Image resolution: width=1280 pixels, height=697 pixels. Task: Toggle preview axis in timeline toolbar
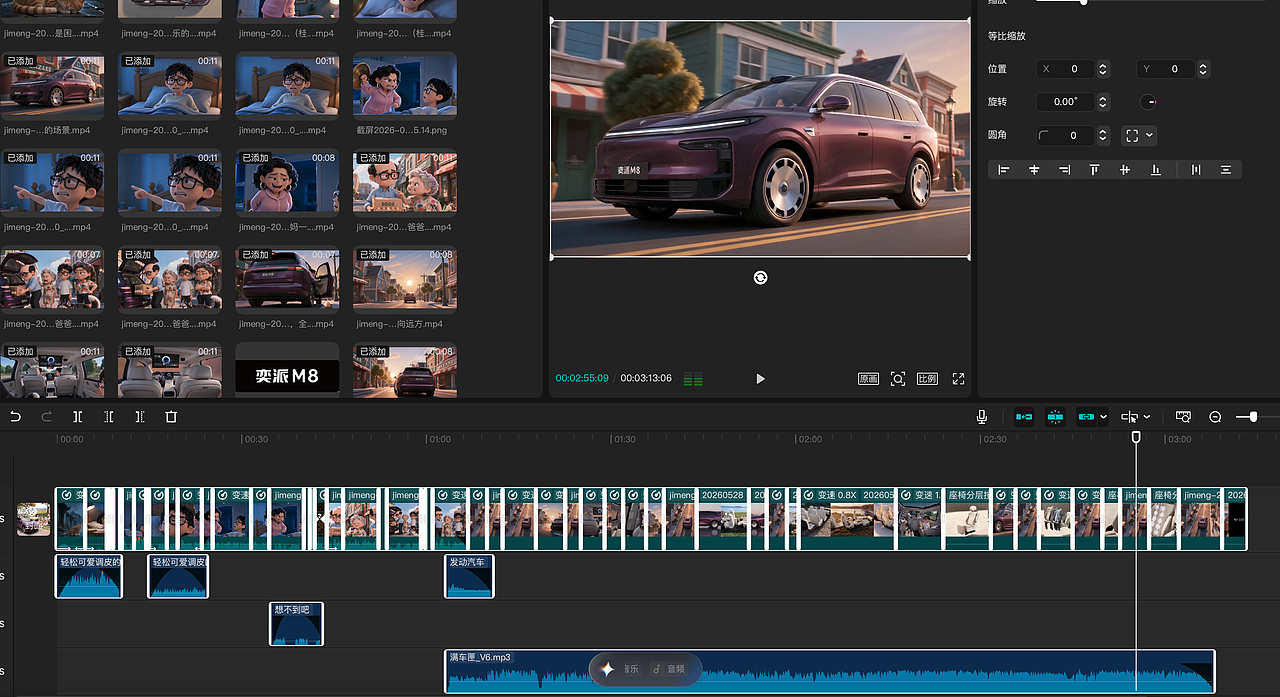[x=1183, y=417]
